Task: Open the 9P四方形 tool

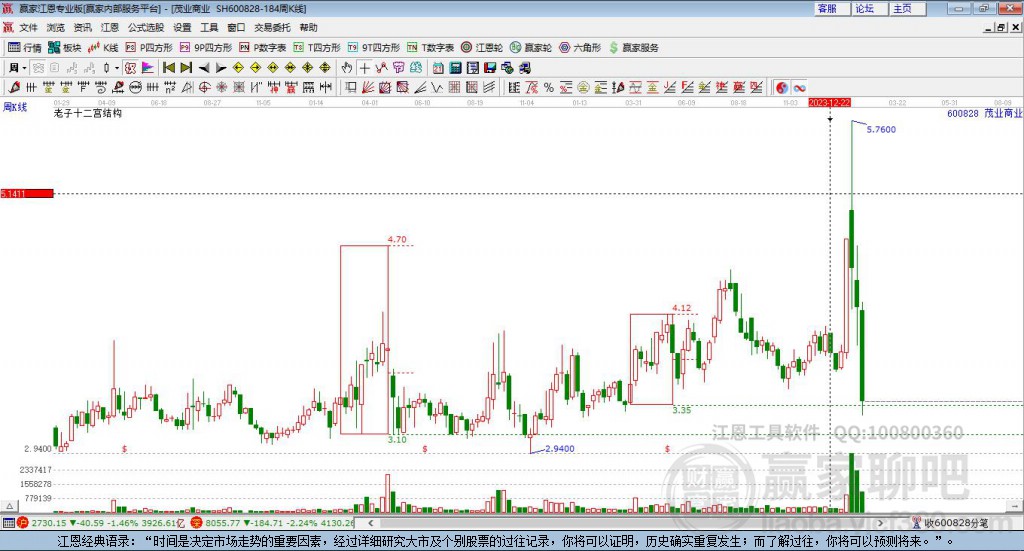Action: [x=206, y=48]
